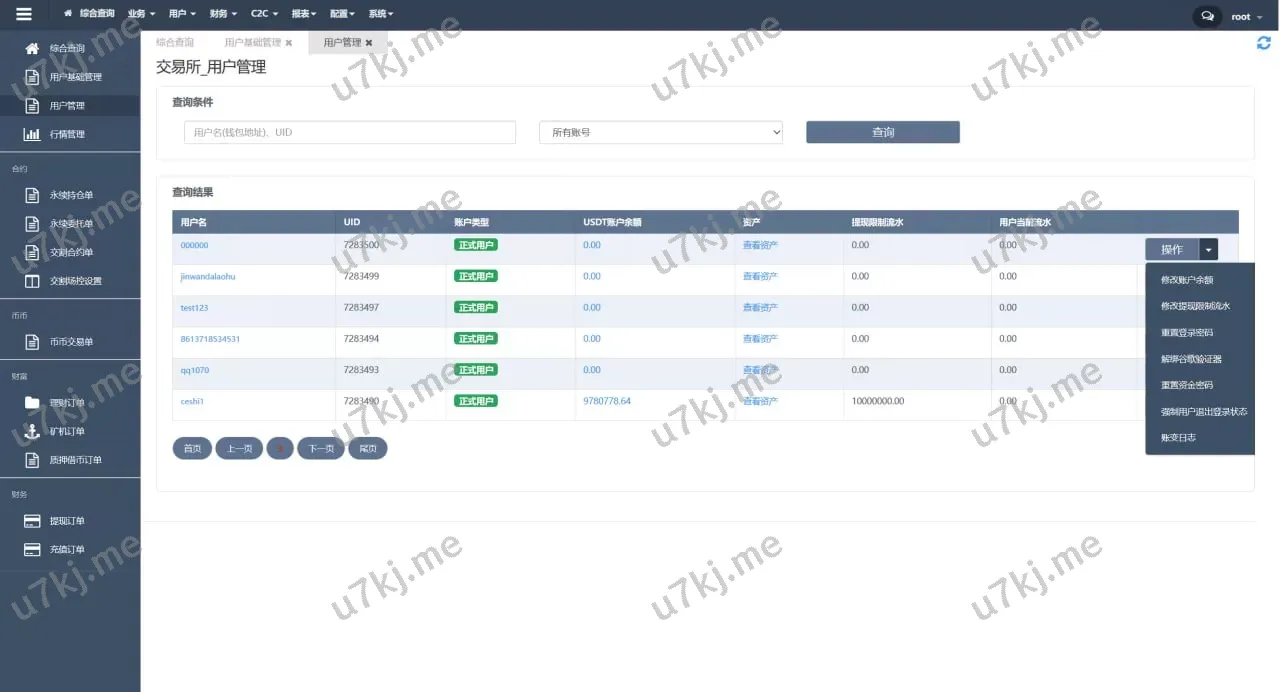Open the 所有账号 account type dropdown

[660, 132]
